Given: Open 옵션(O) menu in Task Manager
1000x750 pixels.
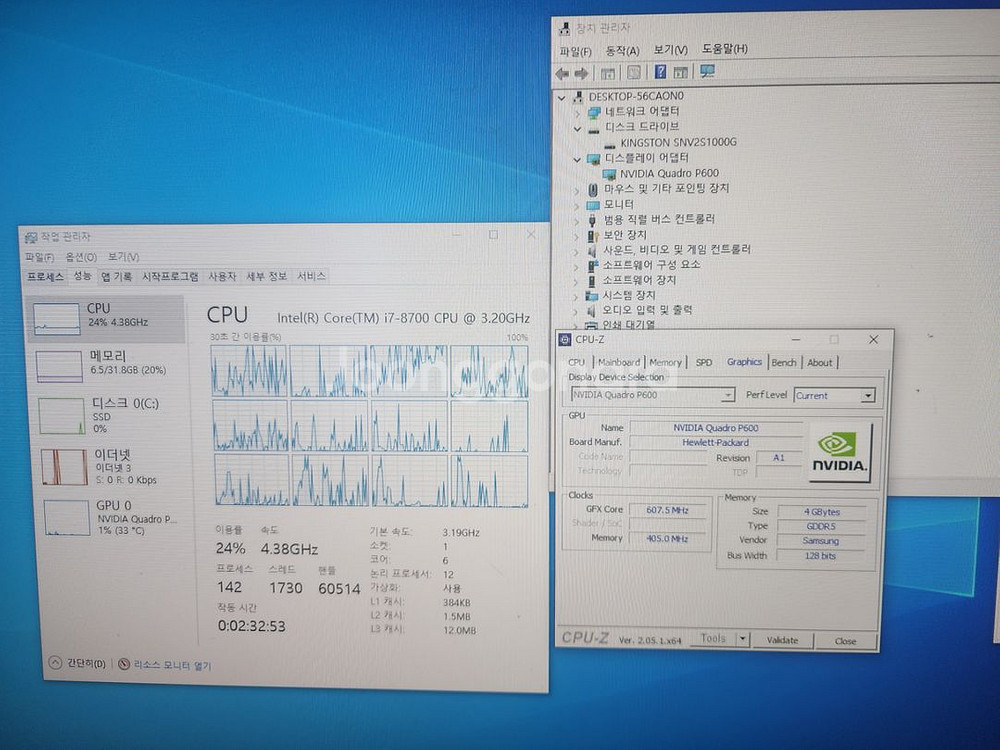Looking at the screenshot, I should click(81, 257).
